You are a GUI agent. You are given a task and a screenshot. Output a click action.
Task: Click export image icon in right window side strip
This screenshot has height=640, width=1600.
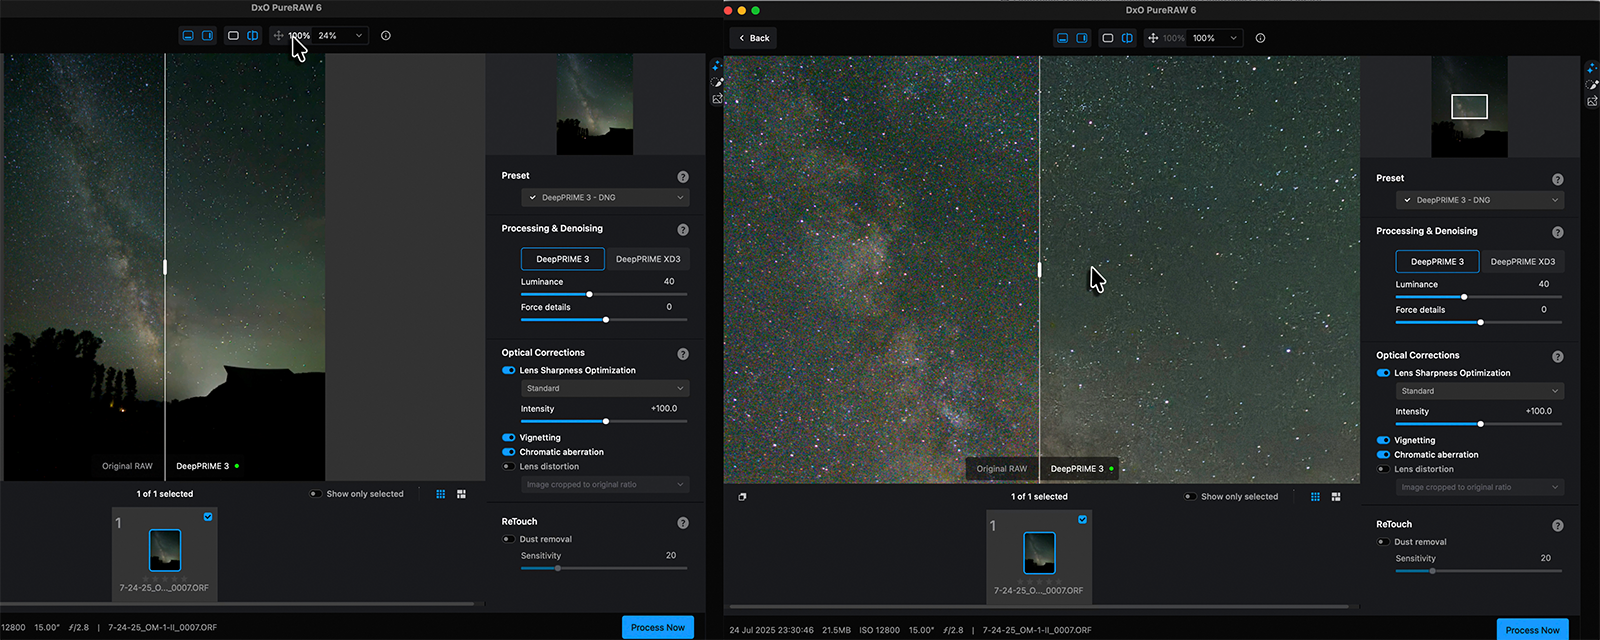[x=1592, y=101]
